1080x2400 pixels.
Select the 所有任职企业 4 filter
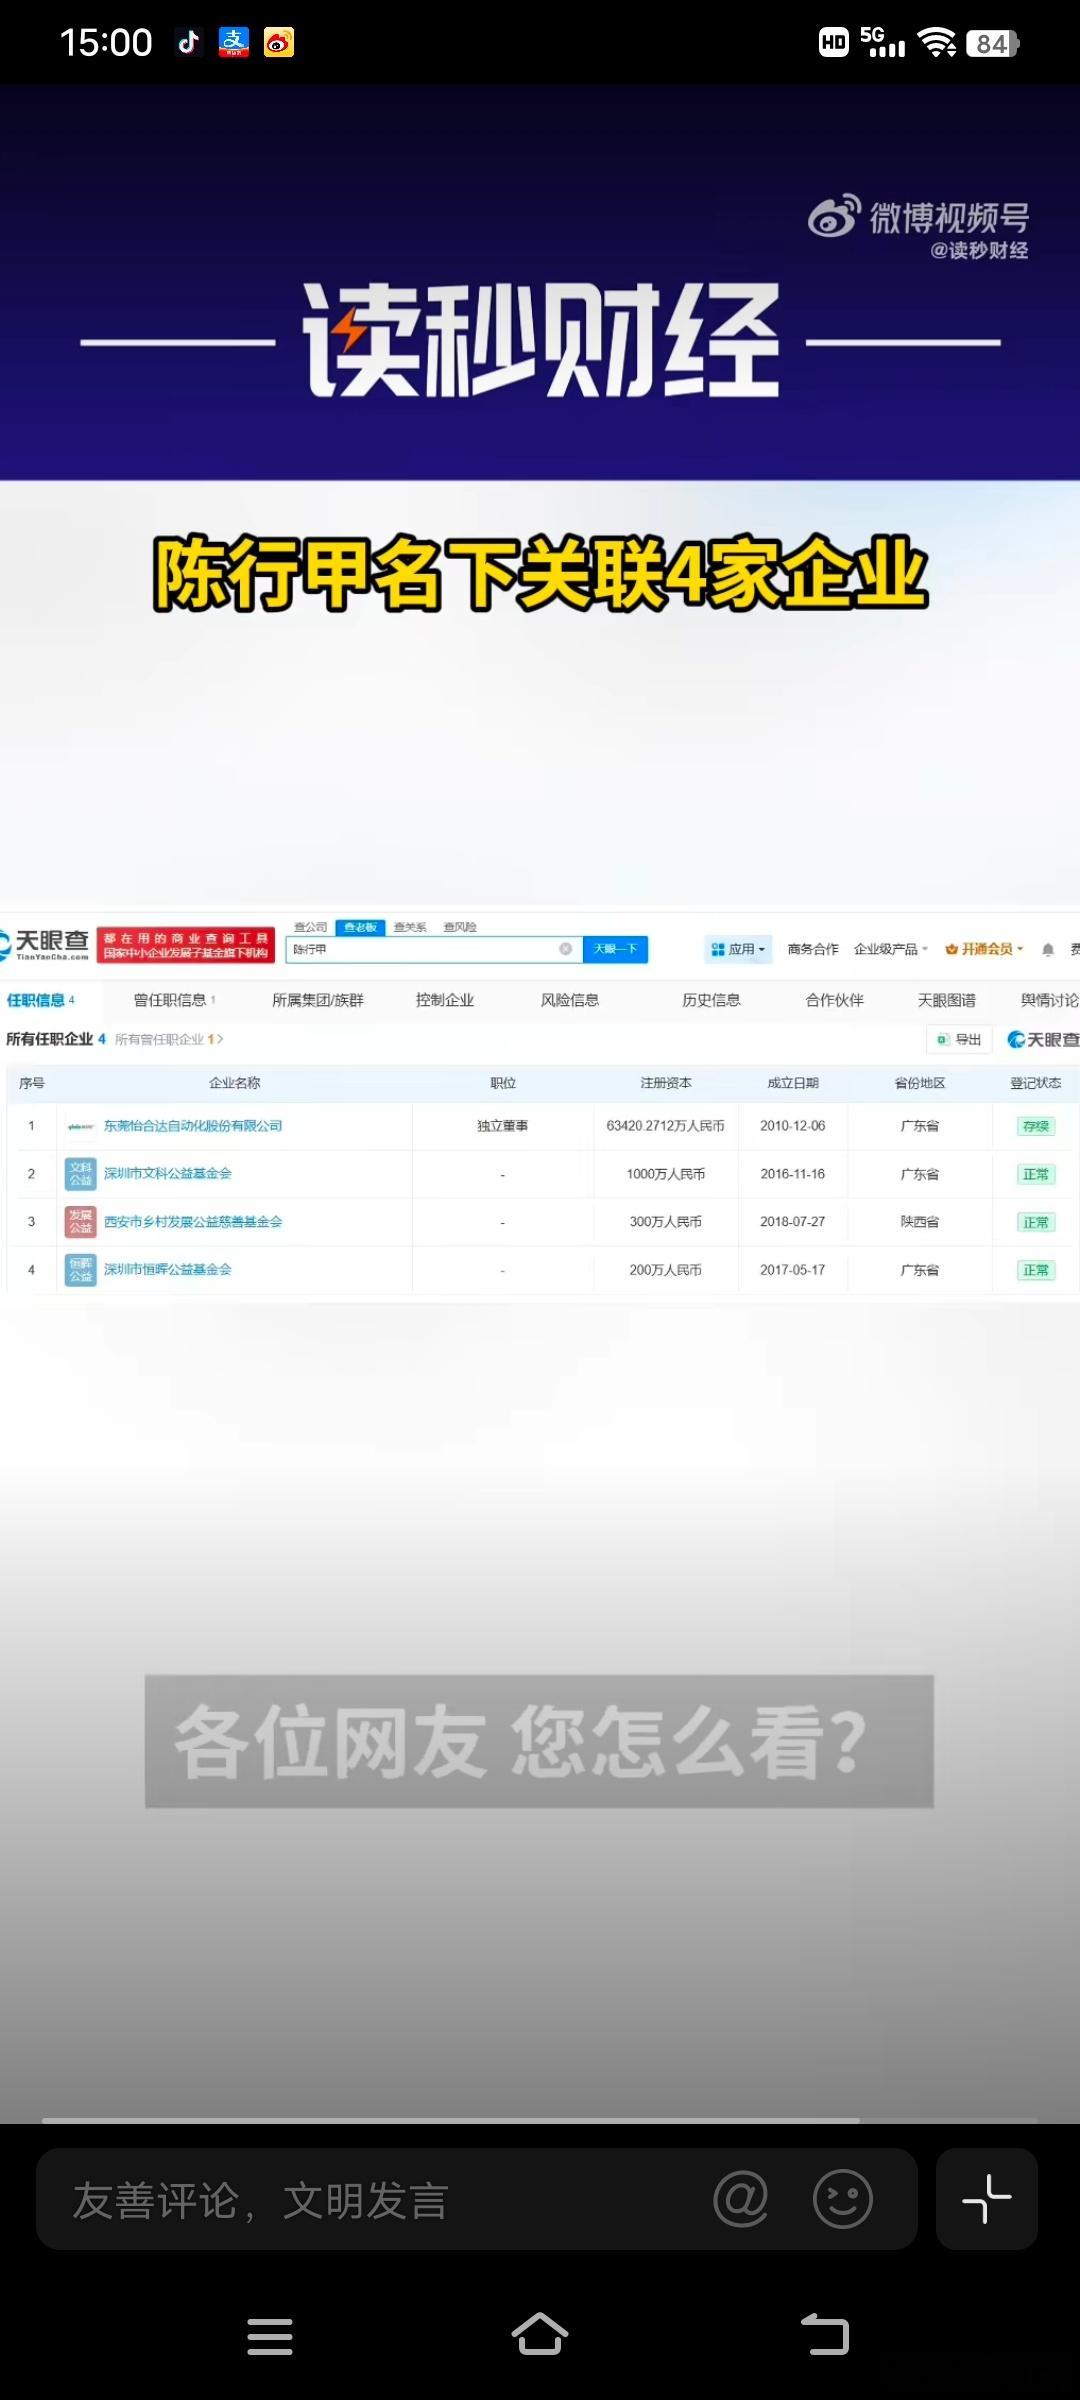coord(56,1039)
